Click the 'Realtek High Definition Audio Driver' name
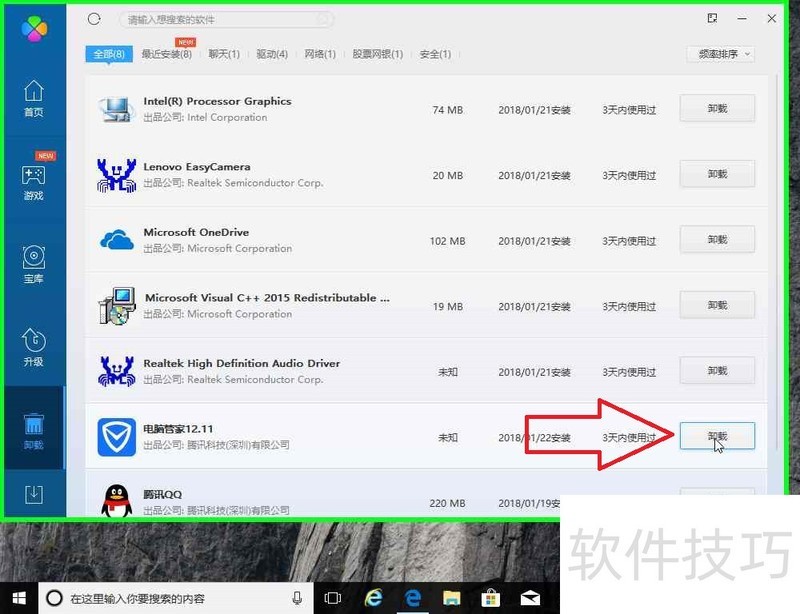The width and height of the screenshot is (800, 614). click(x=242, y=363)
